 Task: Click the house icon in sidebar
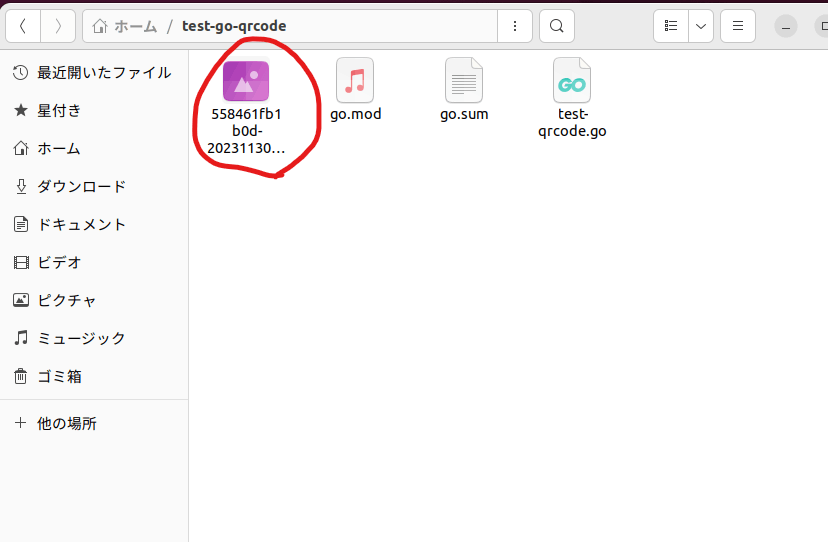point(21,148)
